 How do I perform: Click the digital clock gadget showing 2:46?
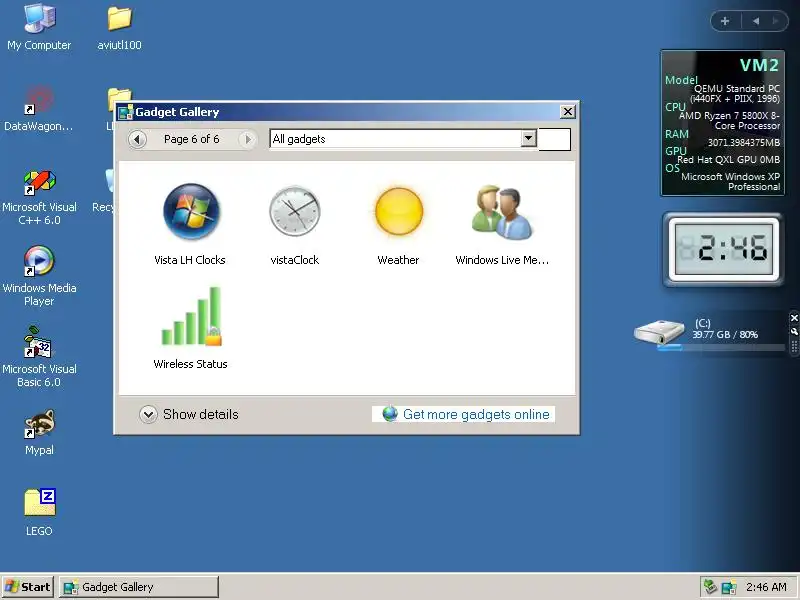pyautogui.click(x=723, y=249)
